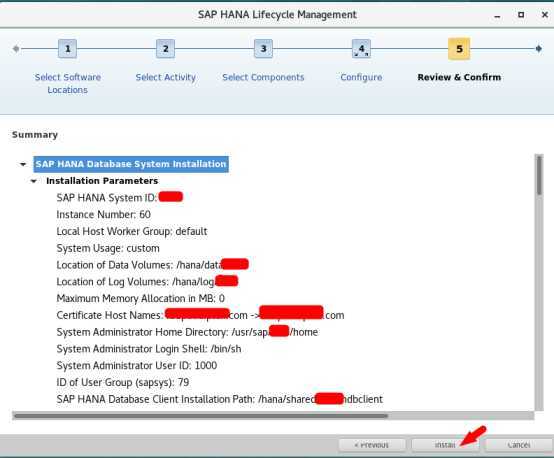This screenshot has height=458, width=554.
Task: Select Location of Data Volumes row
Action: point(152,265)
